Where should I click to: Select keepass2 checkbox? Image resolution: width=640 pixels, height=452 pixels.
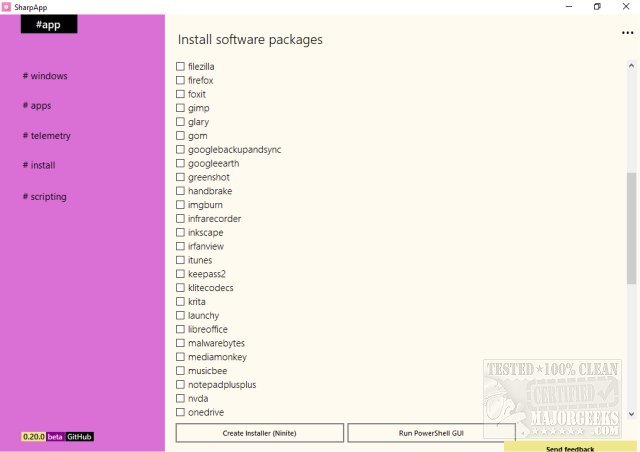point(180,274)
